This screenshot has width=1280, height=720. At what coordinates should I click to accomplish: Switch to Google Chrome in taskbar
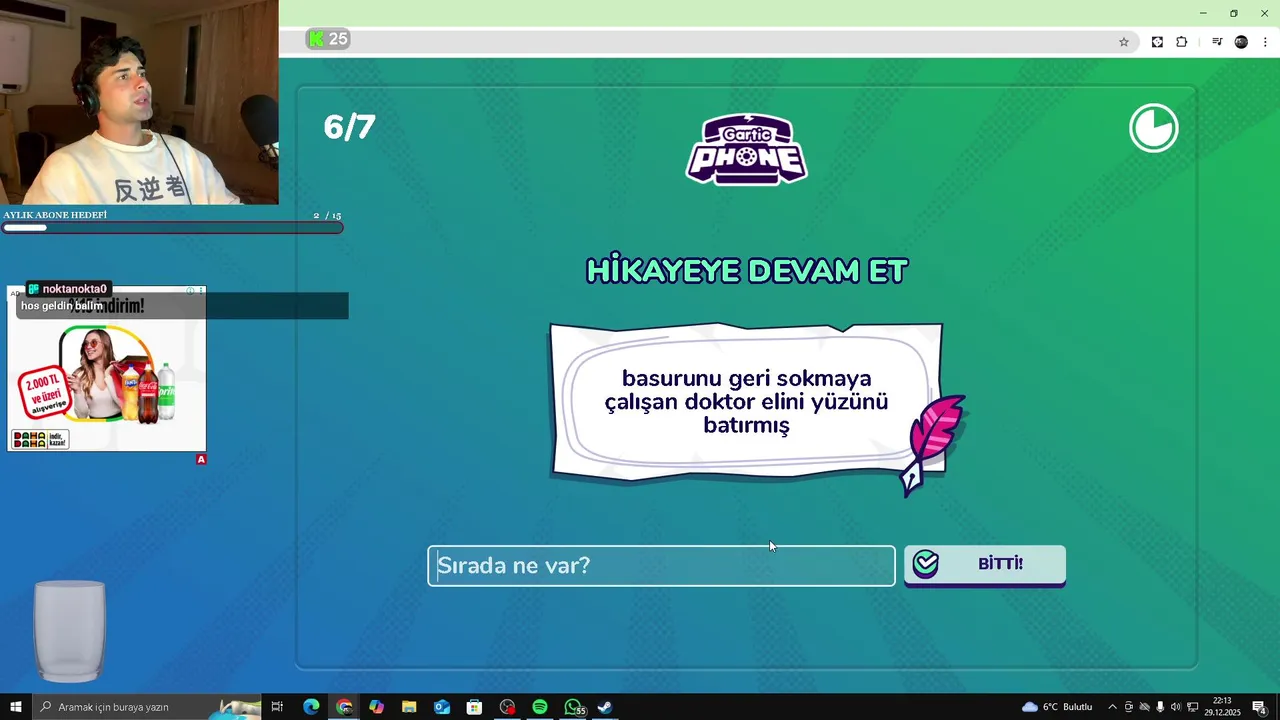coord(344,707)
